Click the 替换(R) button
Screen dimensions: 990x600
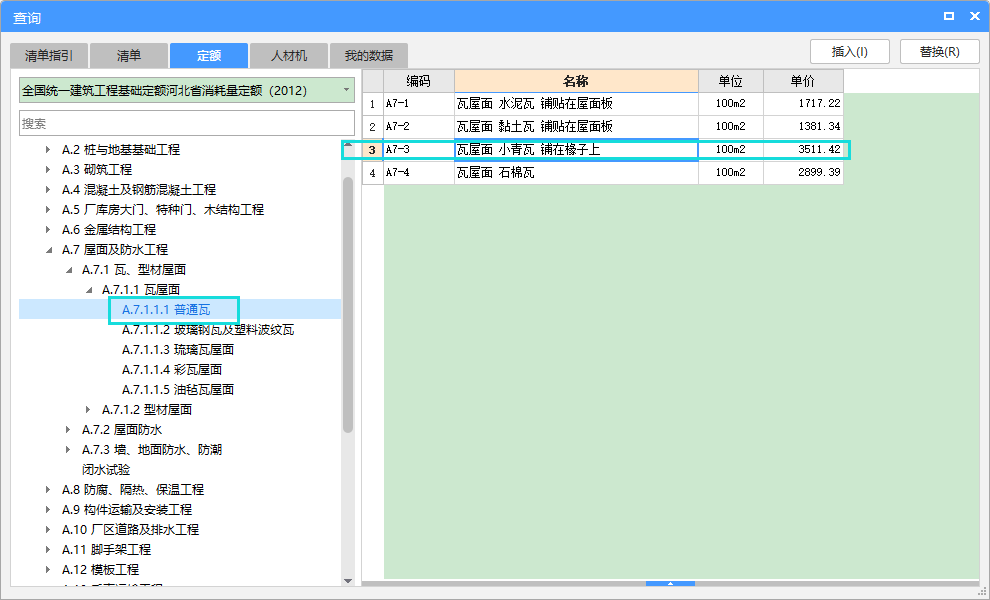938,51
